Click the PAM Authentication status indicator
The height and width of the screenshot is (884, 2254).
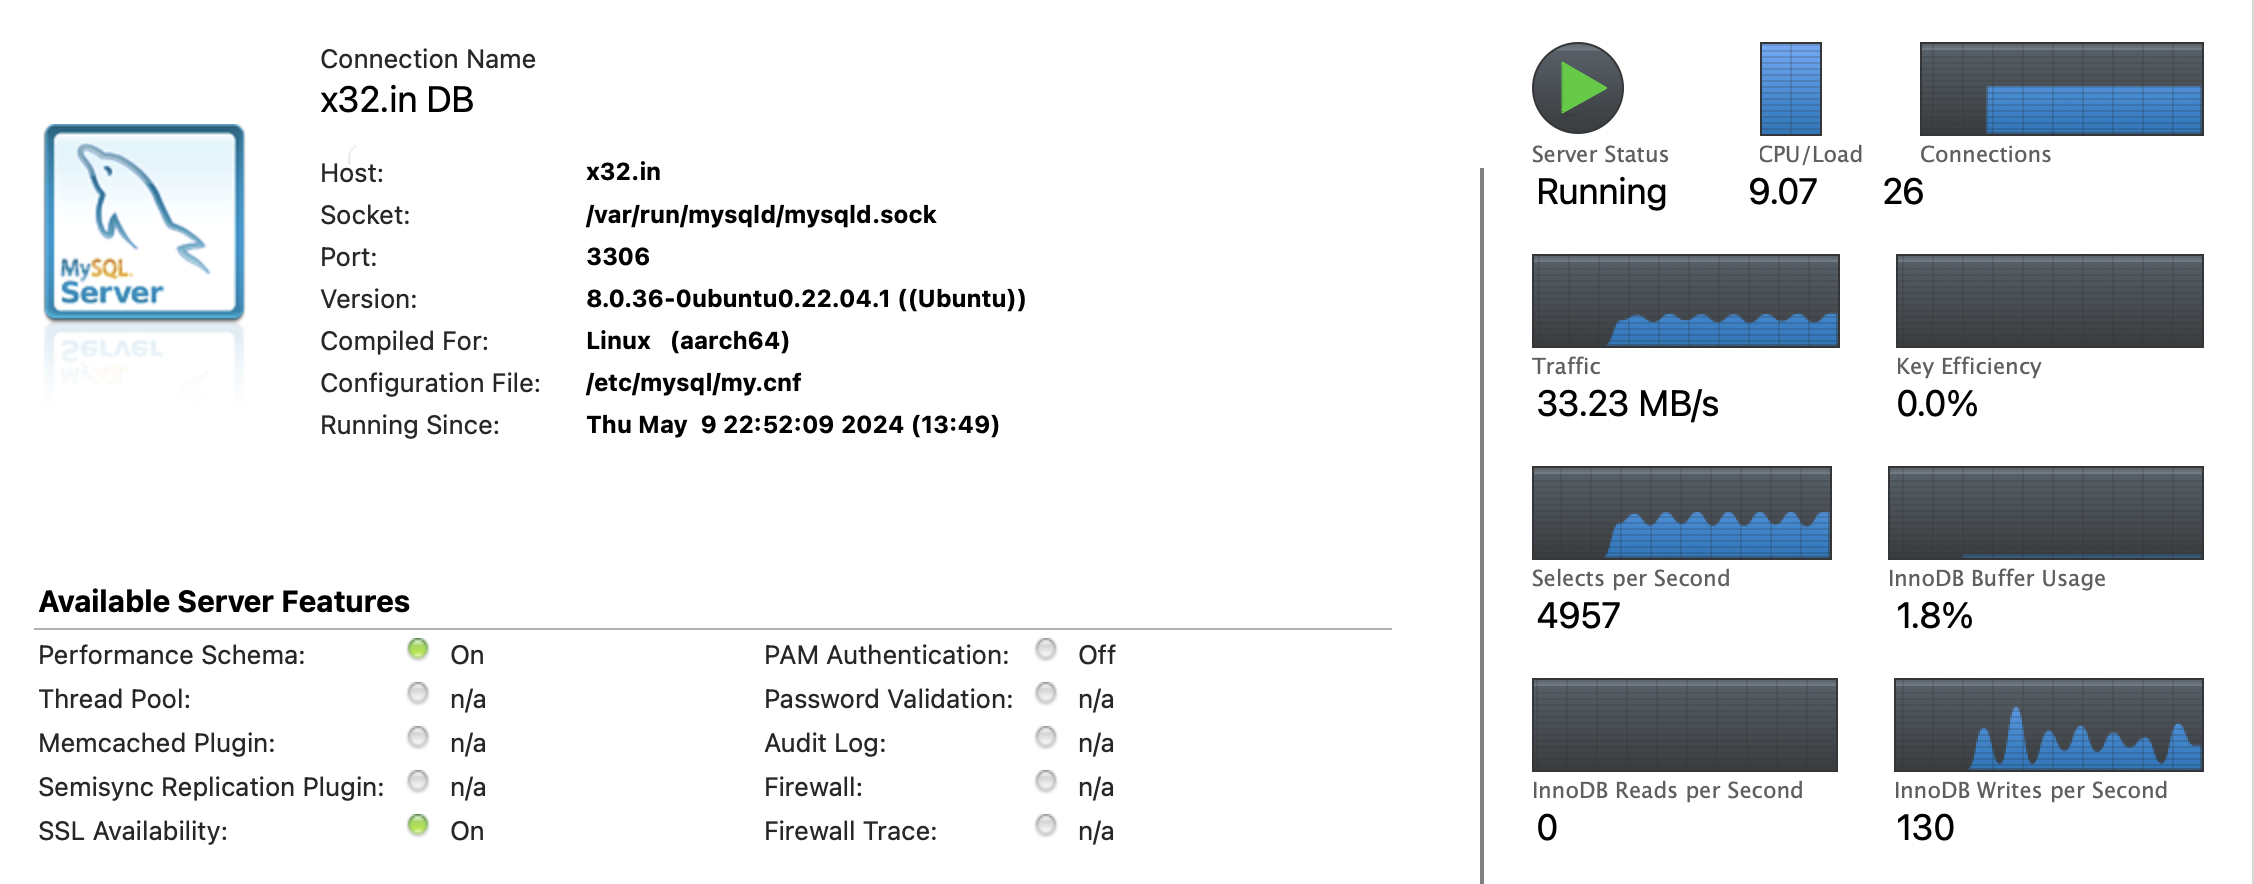click(1046, 650)
